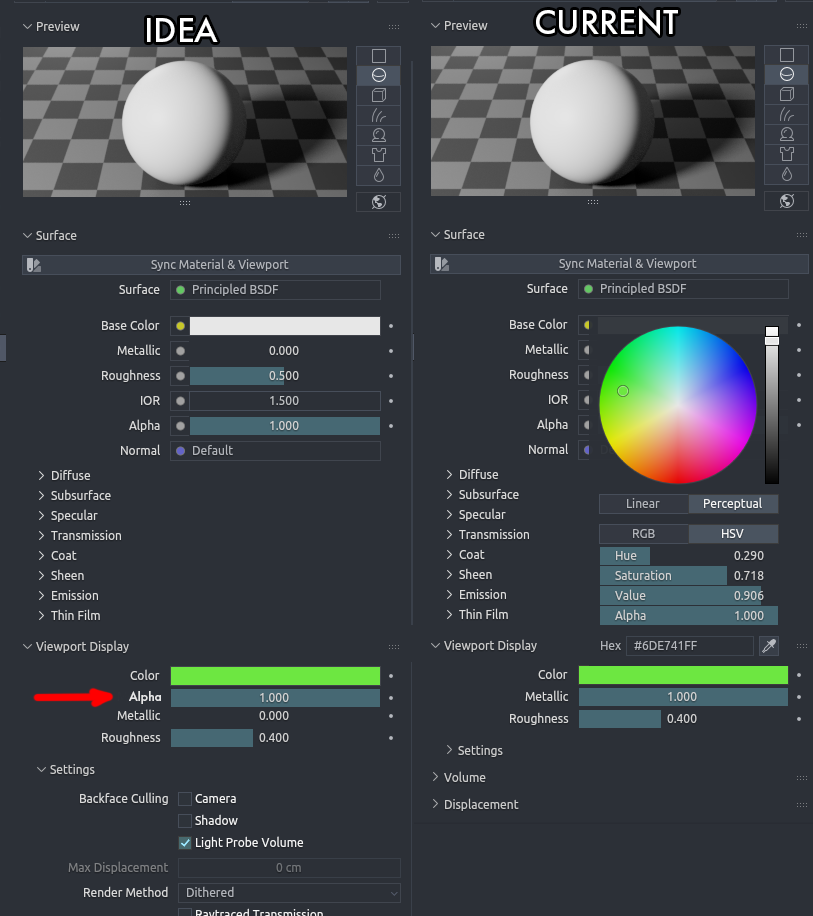Select Hair preview type in CURRENT panel
The height and width of the screenshot is (916, 813).
coord(787,114)
